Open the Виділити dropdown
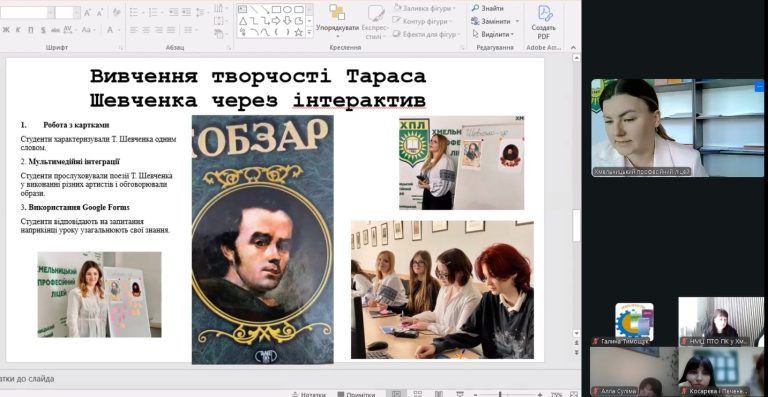Screen dimensions: 768x397 click(x=494, y=34)
